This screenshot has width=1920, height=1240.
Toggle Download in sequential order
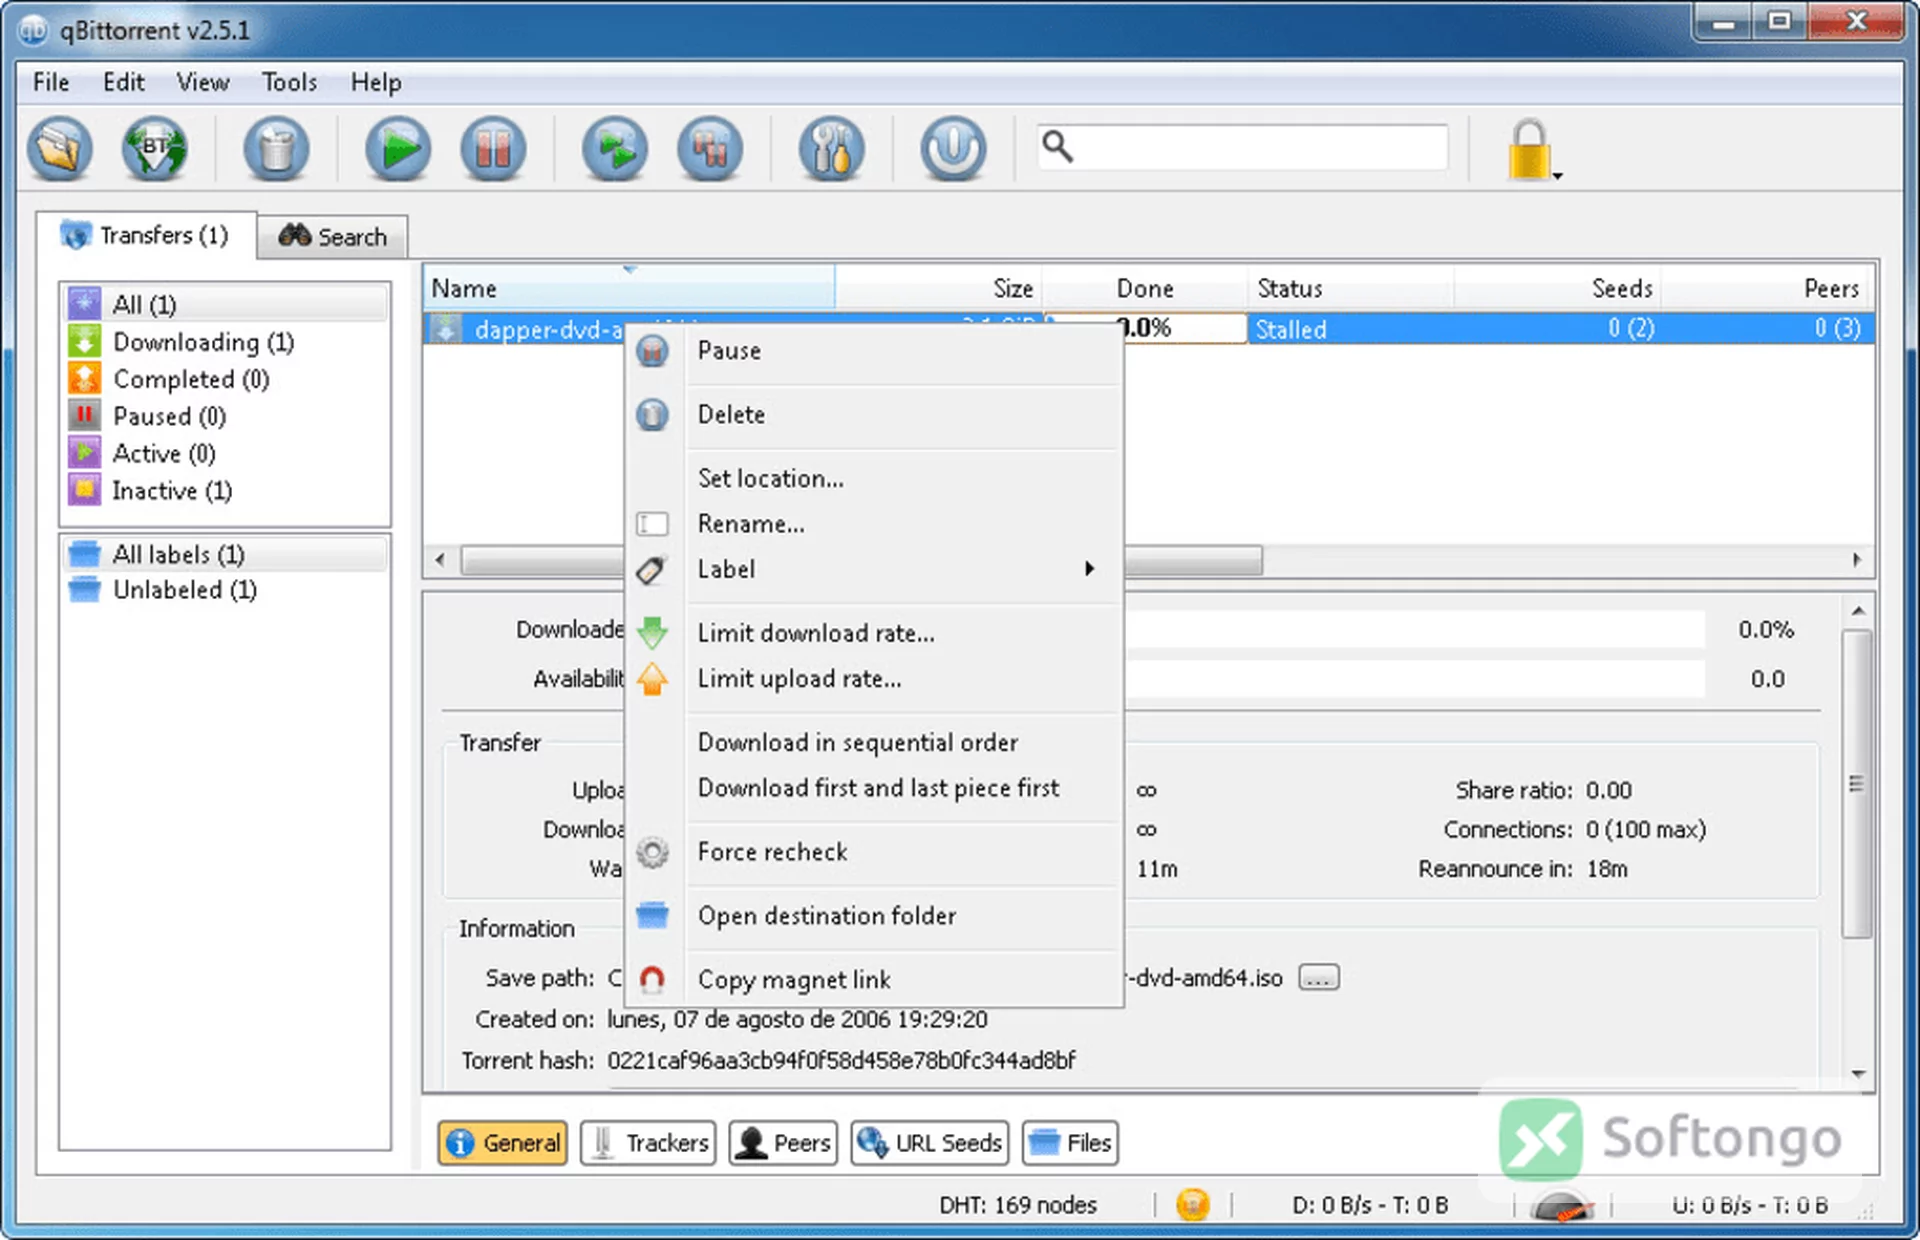874,742
